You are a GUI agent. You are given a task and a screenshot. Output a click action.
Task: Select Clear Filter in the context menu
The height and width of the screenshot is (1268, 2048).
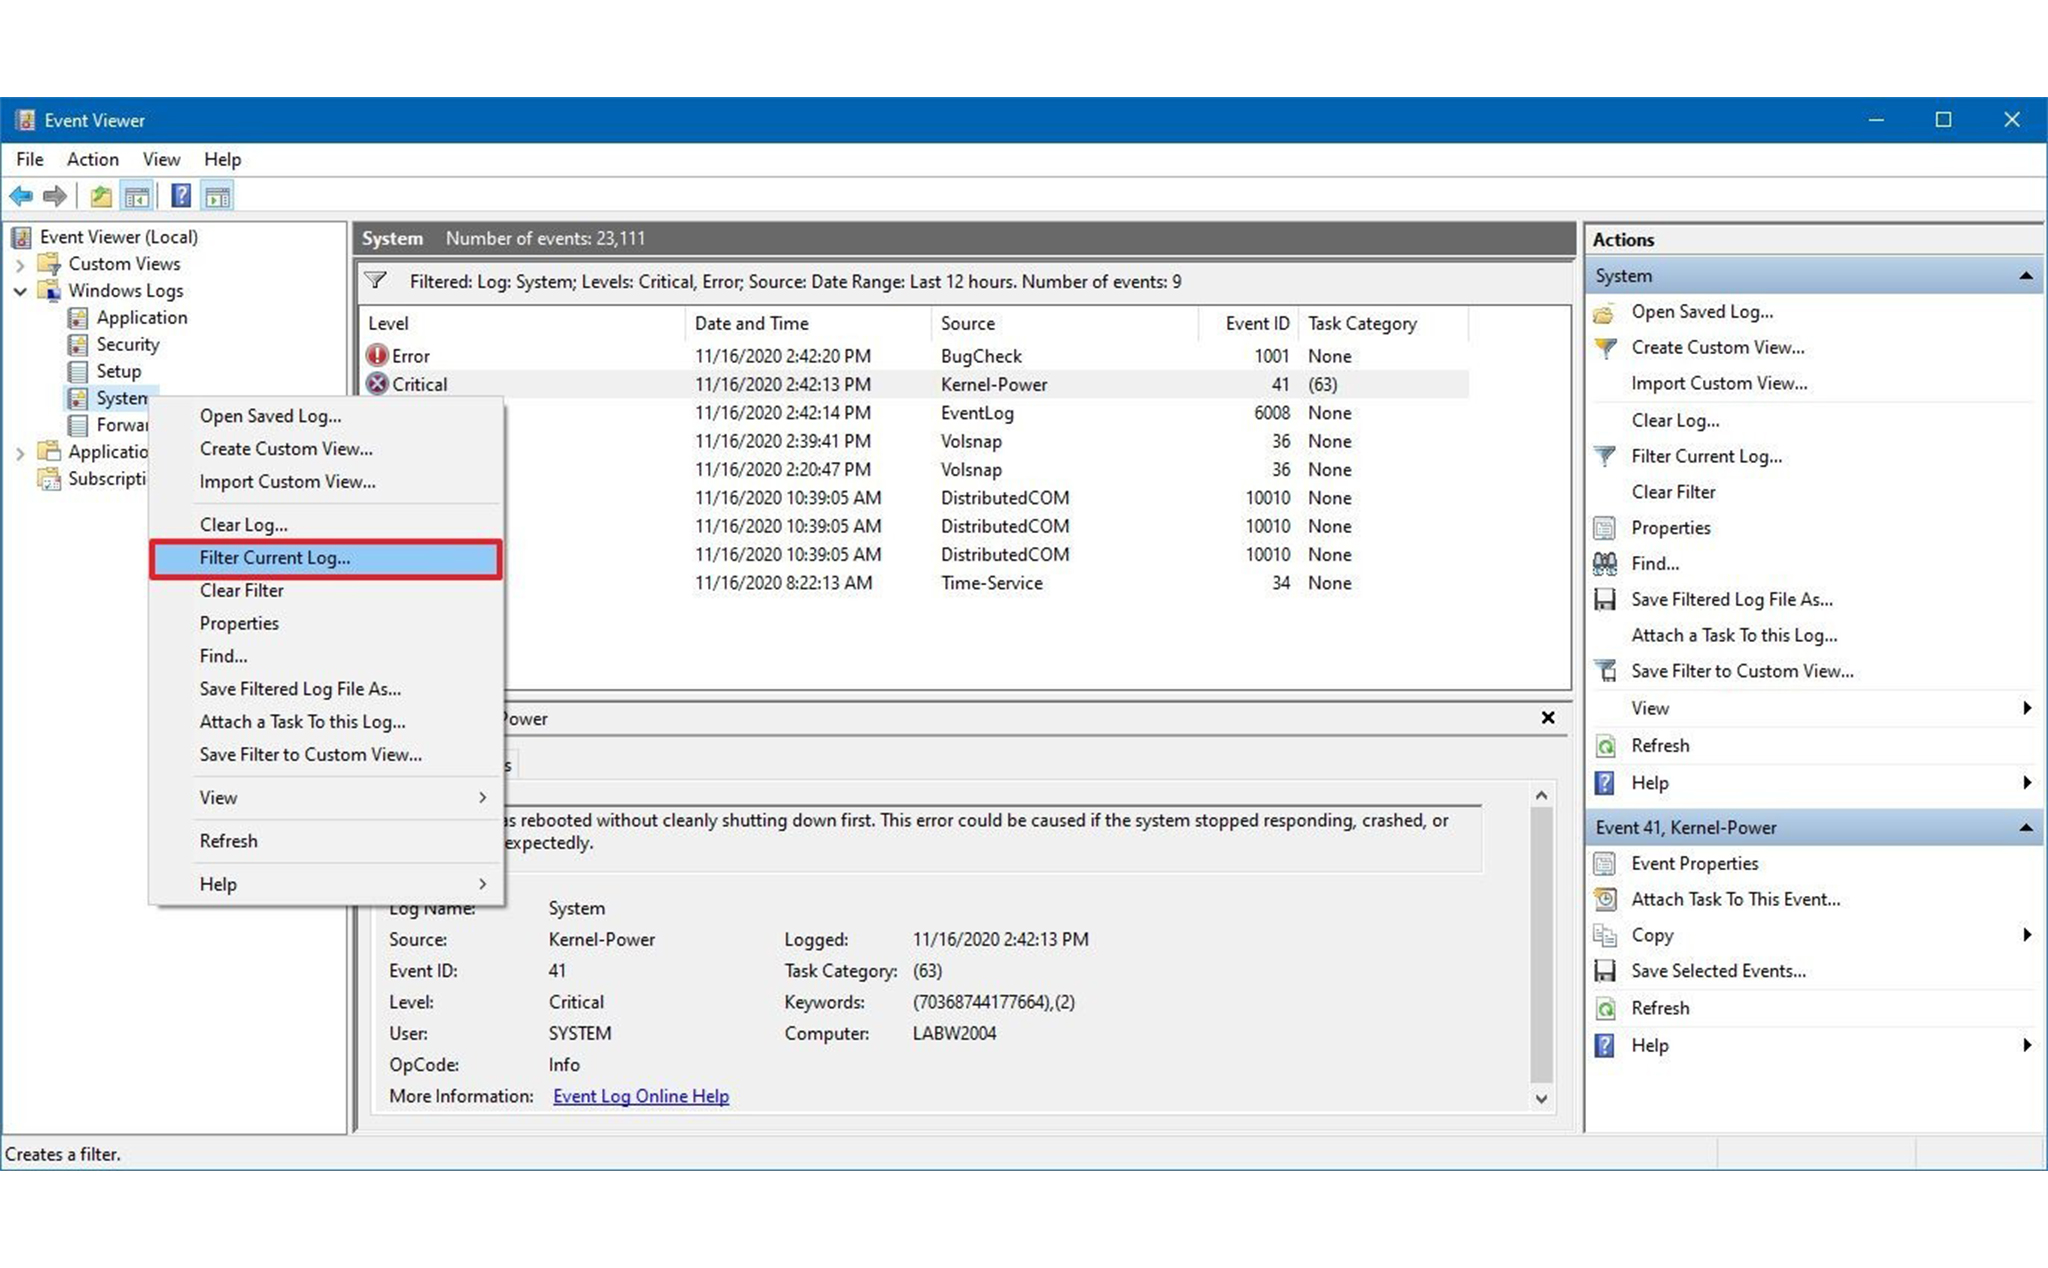241,591
